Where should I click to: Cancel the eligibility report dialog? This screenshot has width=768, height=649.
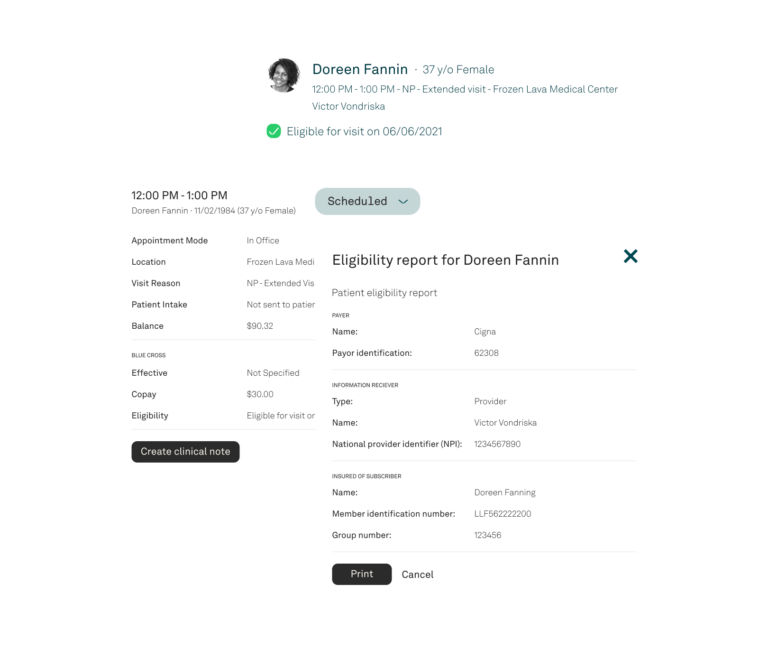coord(417,575)
